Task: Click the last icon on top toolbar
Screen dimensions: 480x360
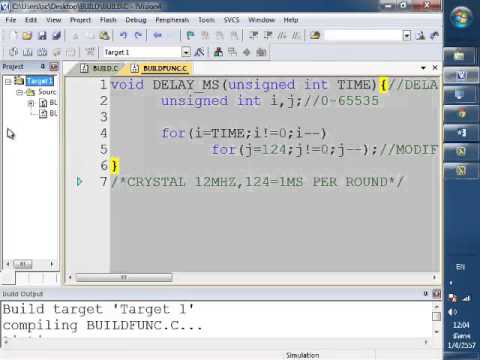Action: tap(434, 35)
